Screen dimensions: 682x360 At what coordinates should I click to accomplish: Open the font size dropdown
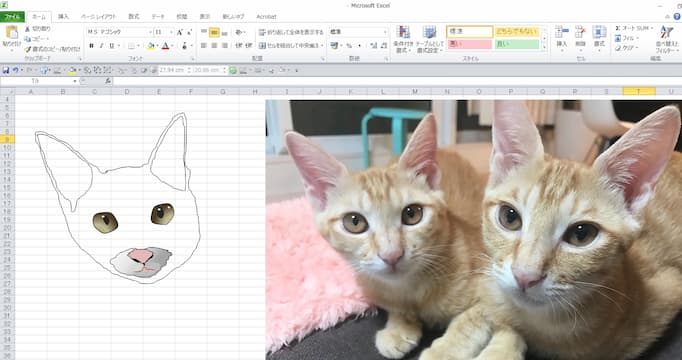(171, 32)
